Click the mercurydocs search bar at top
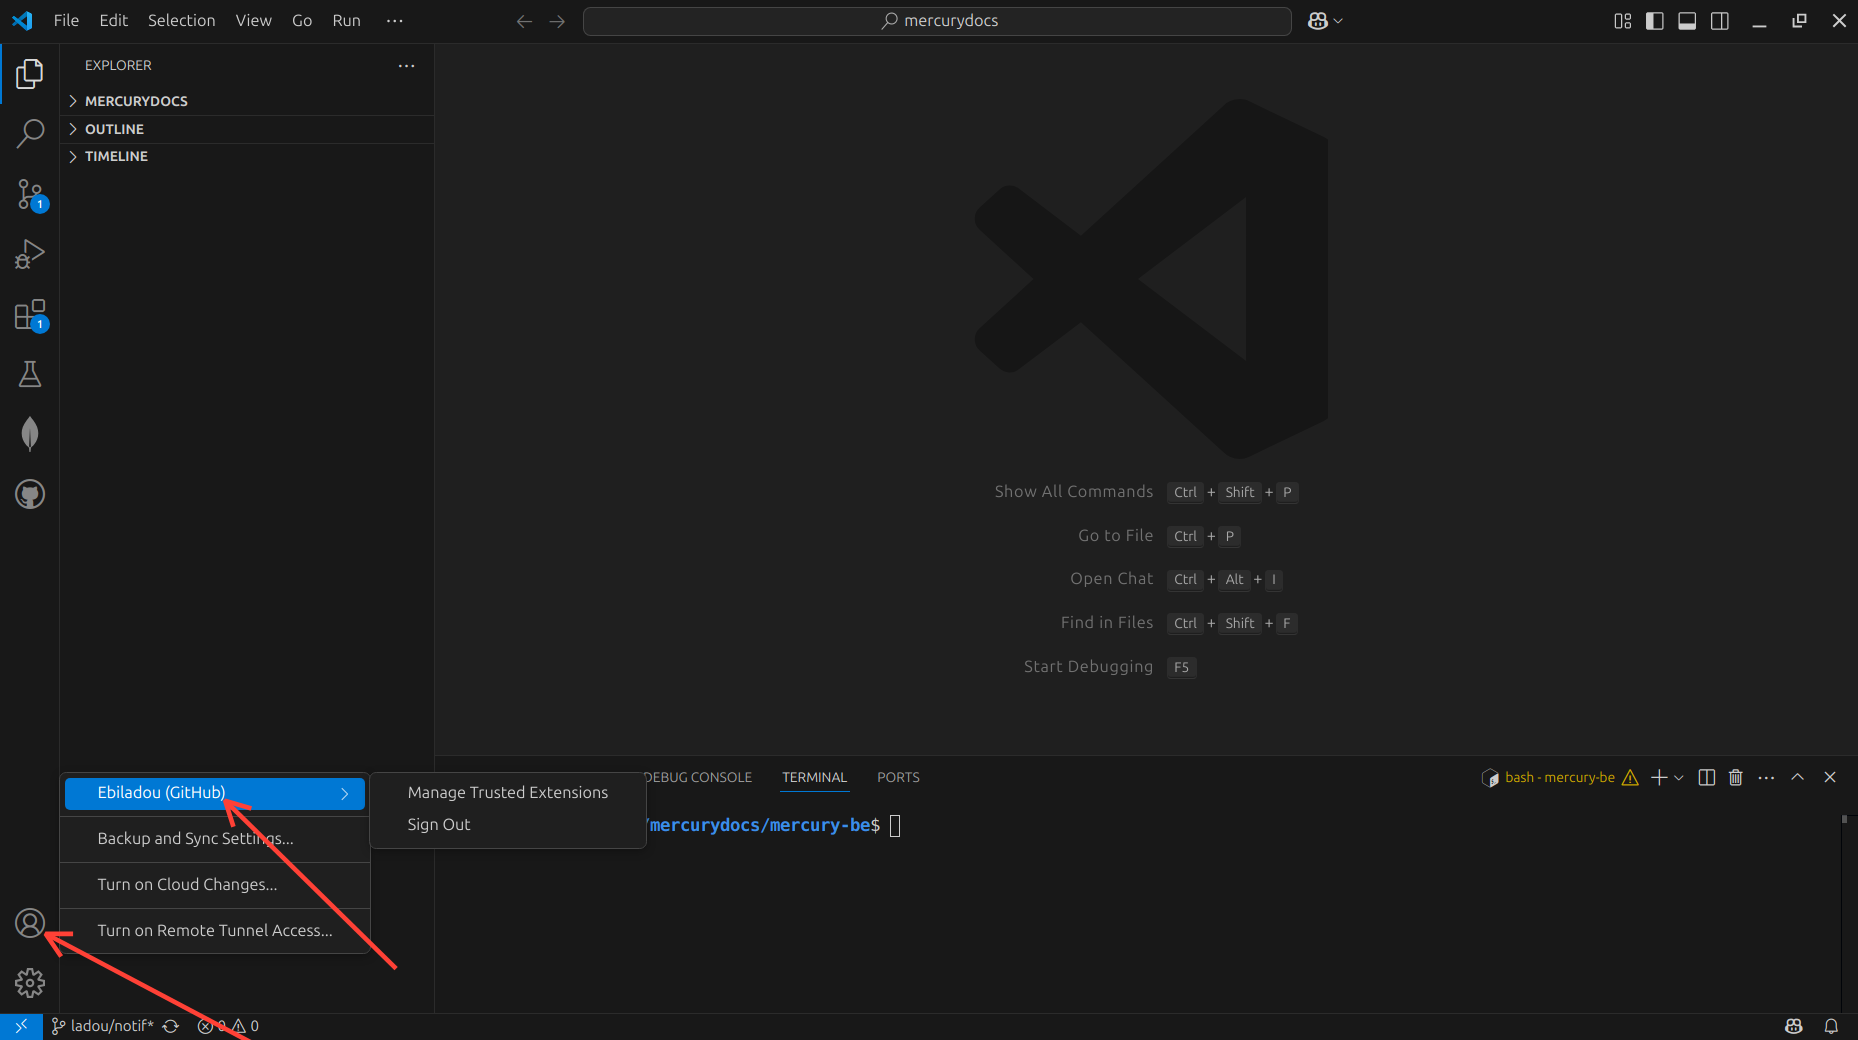This screenshot has width=1858, height=1040. click(x=936, y=20)
